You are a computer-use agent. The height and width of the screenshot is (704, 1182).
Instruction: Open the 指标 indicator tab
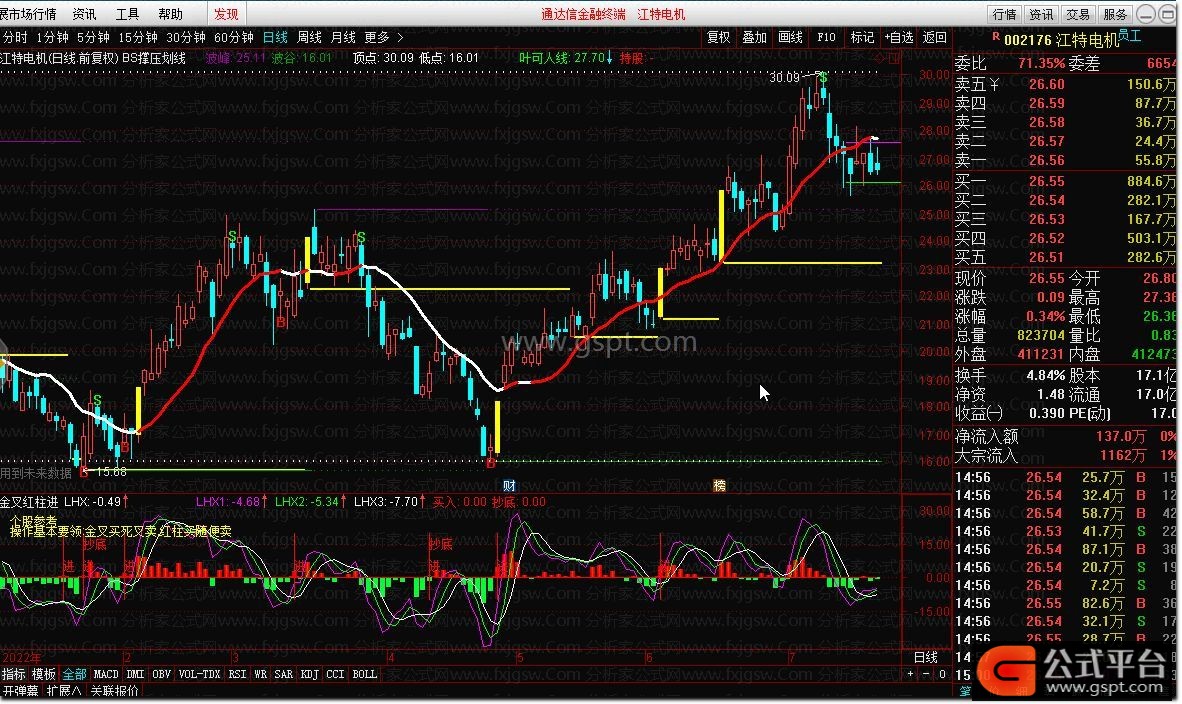[14, 674]
